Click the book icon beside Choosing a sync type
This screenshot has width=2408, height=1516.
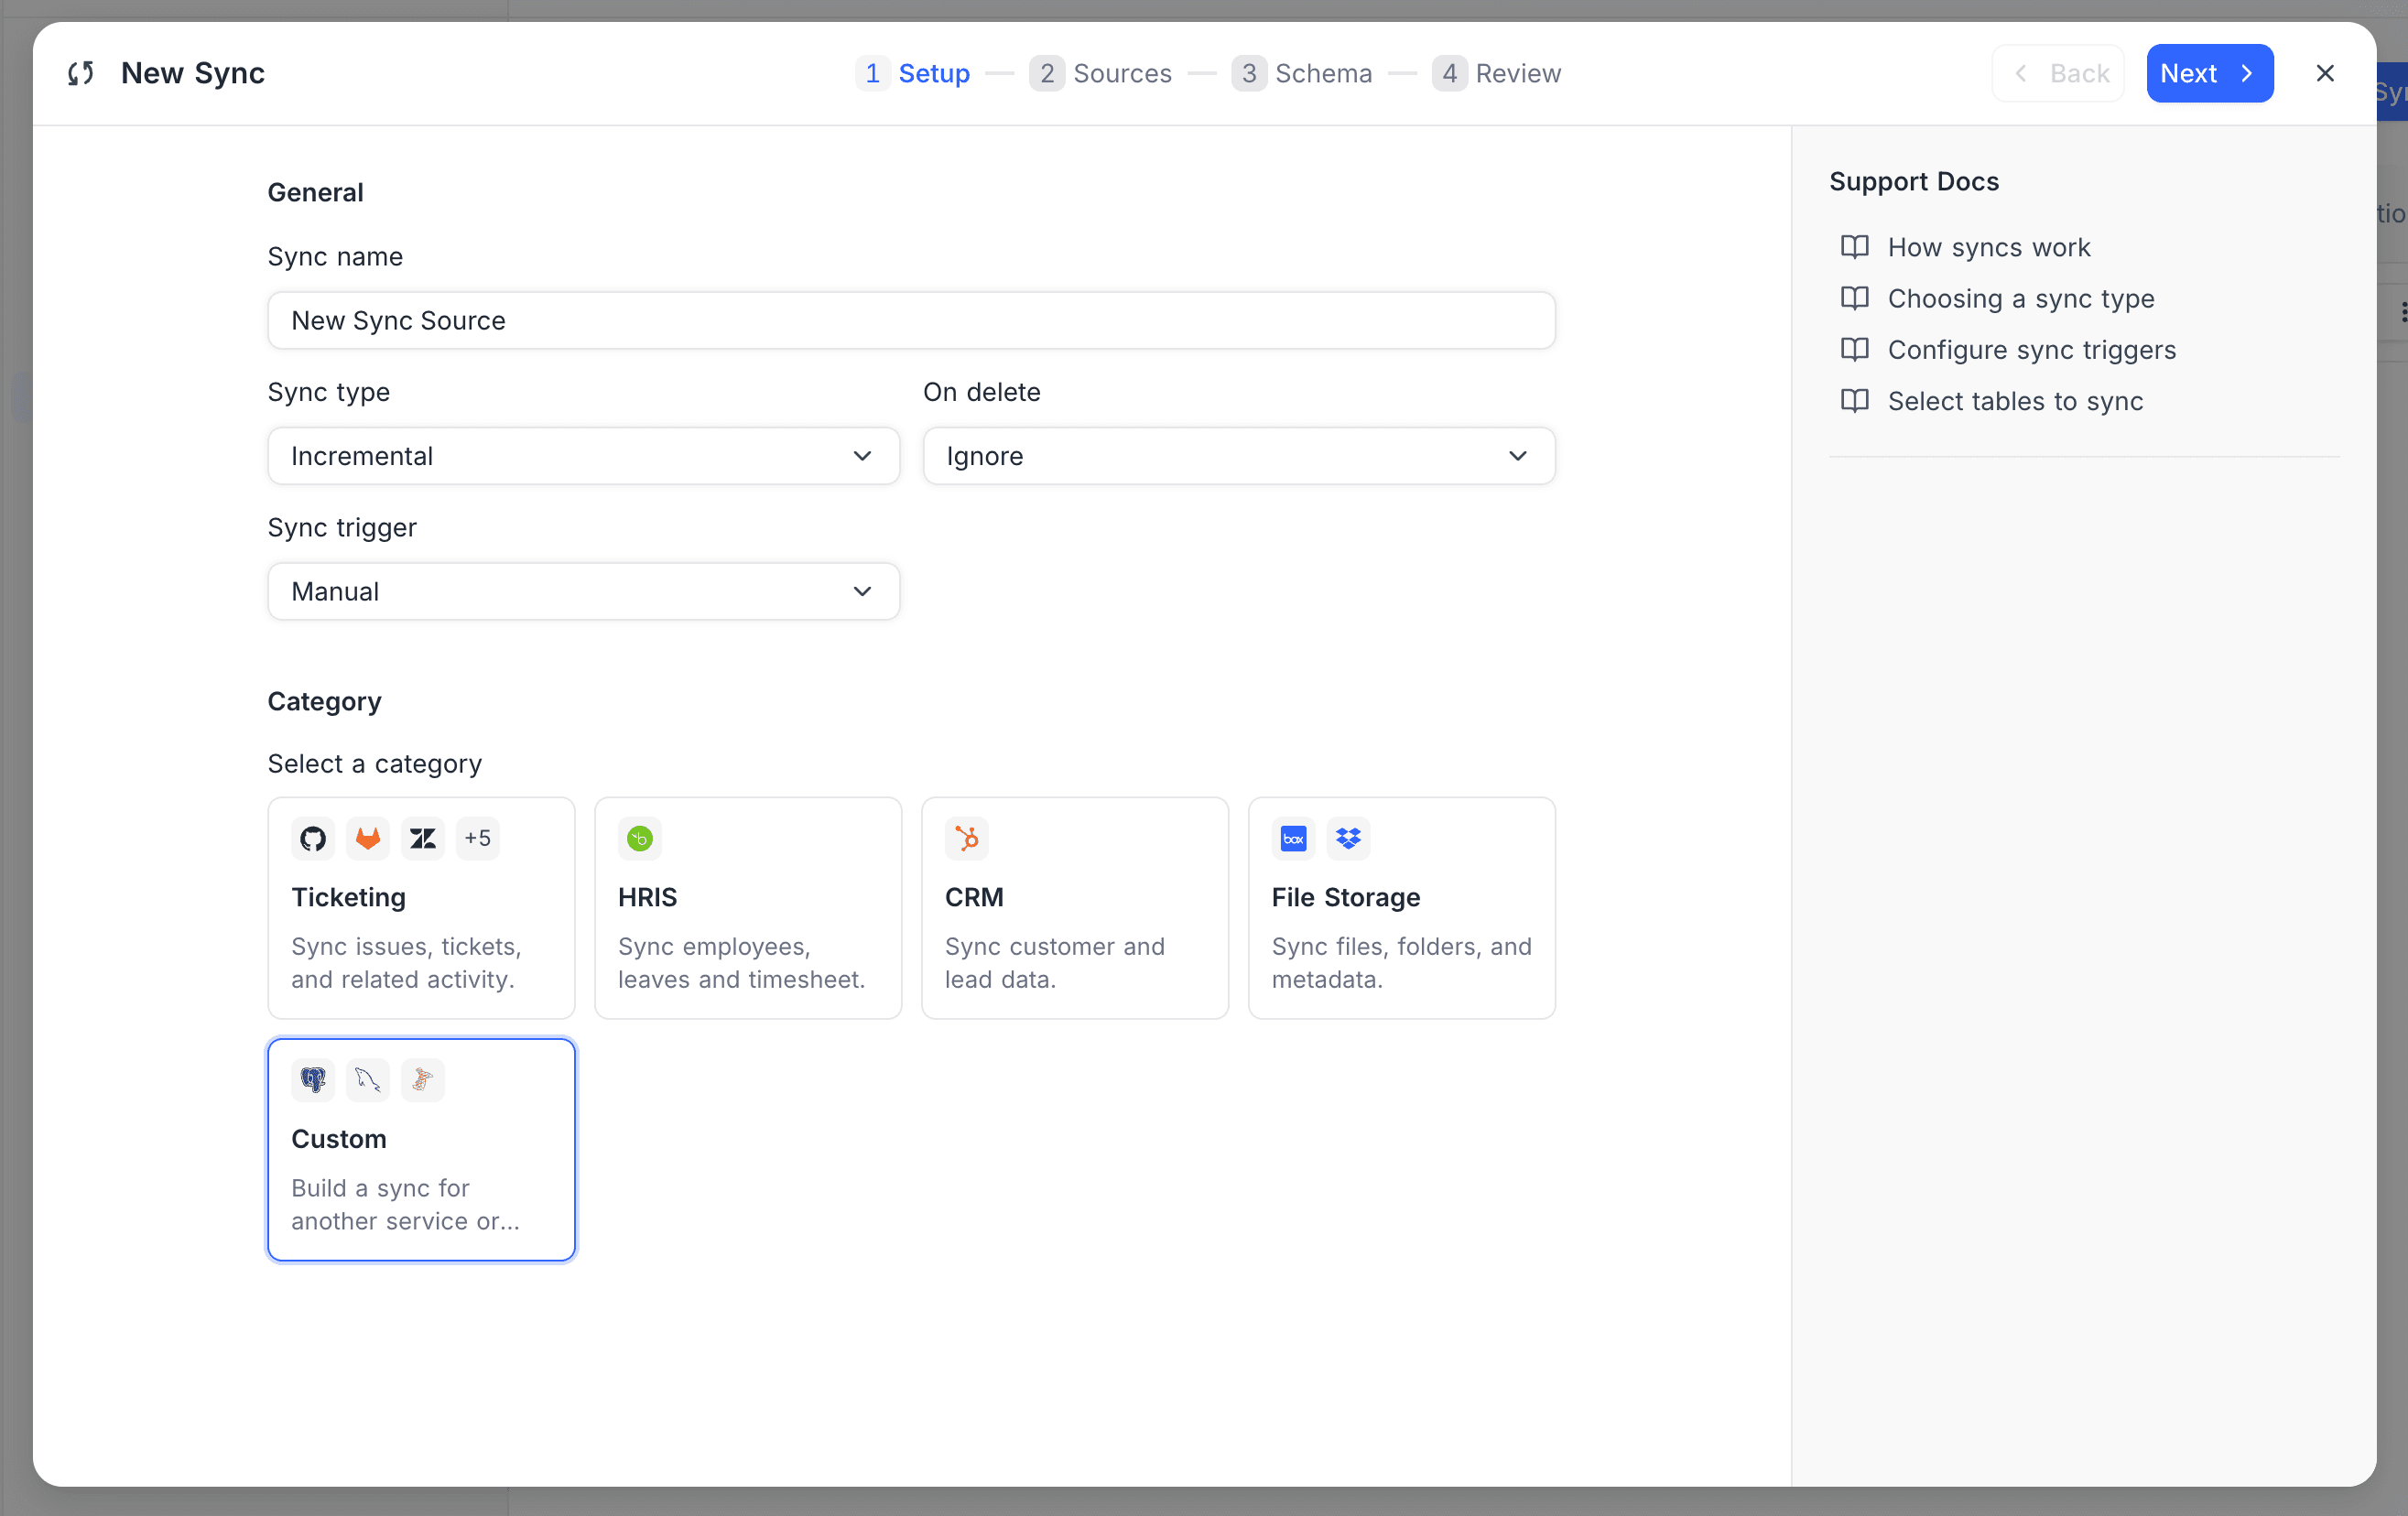coord(1855,298)
